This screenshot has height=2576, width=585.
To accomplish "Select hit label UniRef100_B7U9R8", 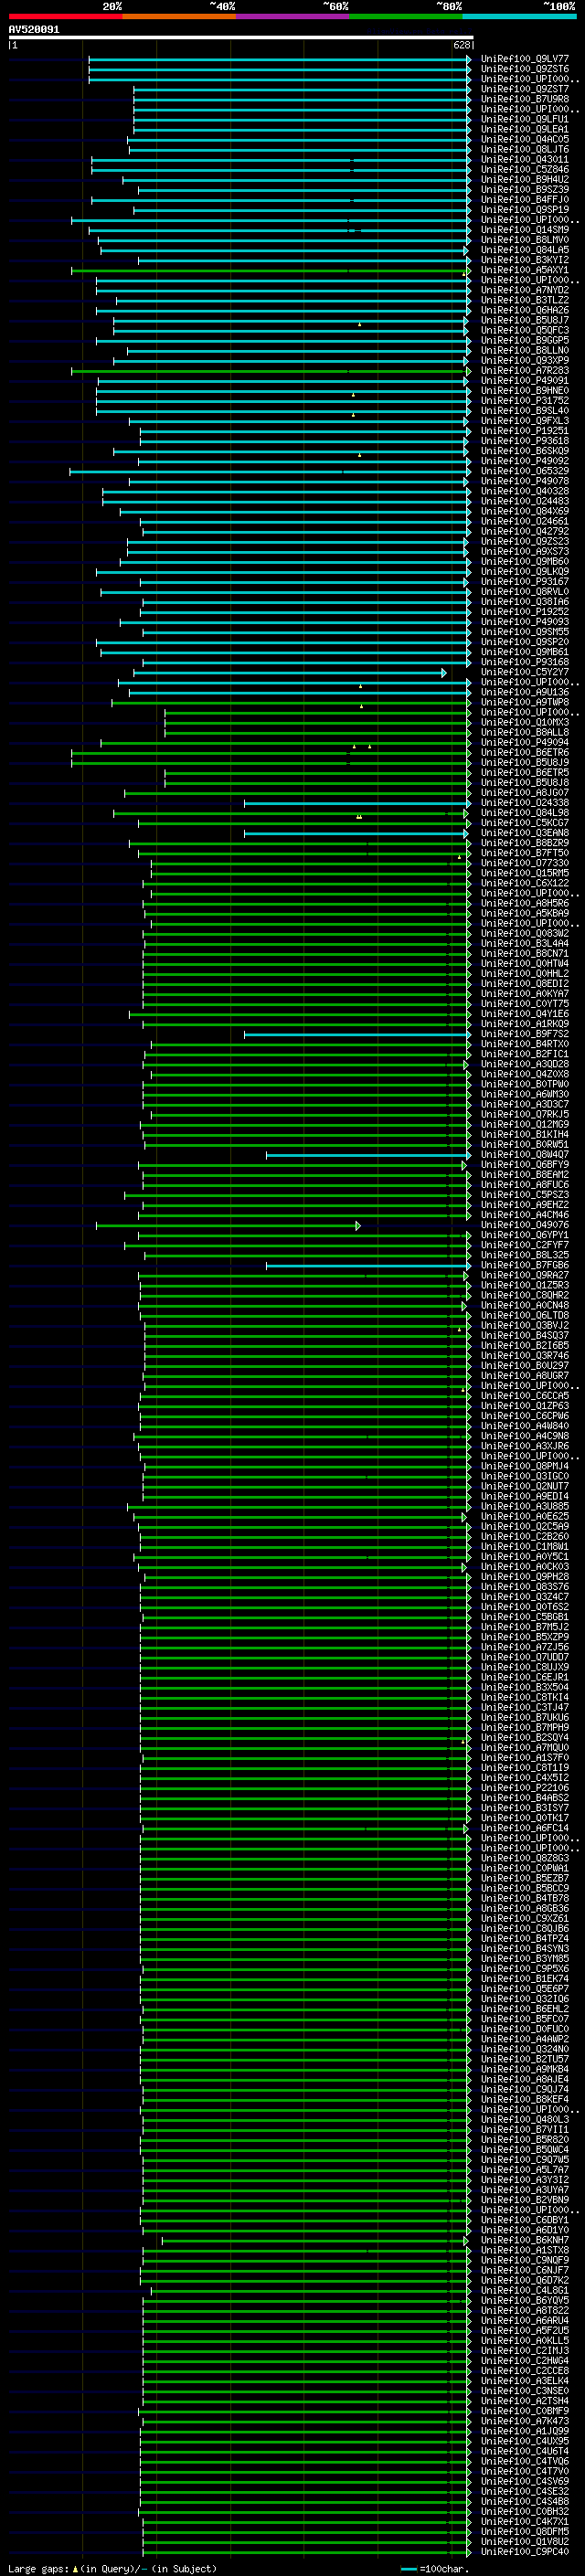I will (x=525, y=99).
